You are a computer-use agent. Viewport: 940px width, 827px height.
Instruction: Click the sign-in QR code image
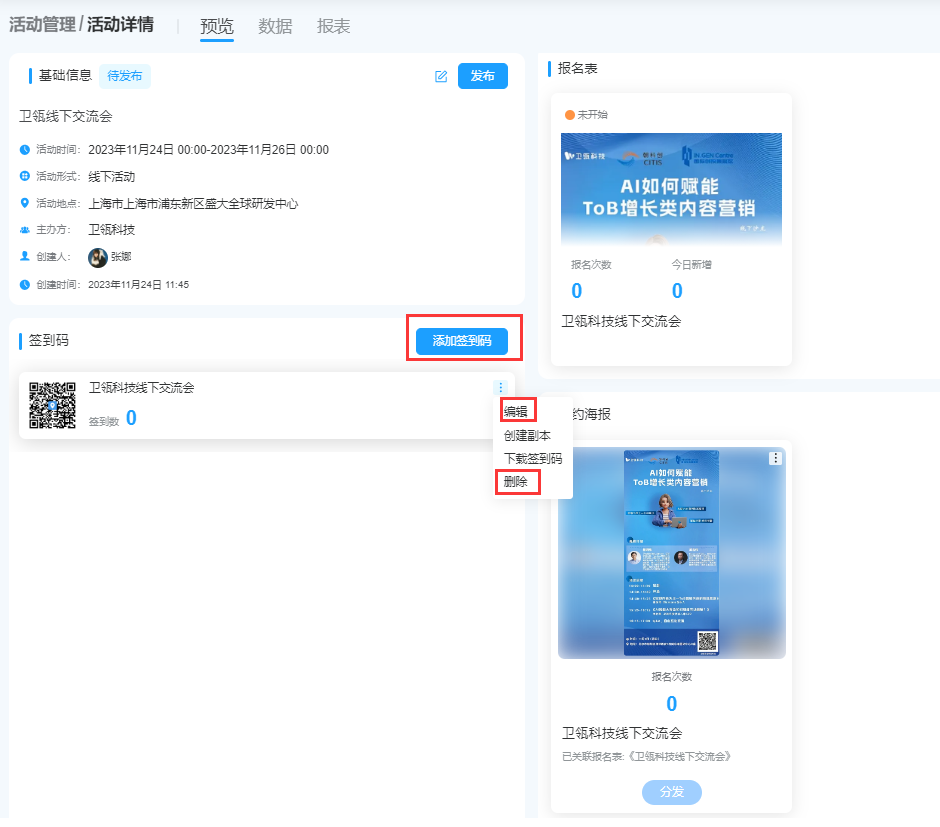(x=53, y=405)
